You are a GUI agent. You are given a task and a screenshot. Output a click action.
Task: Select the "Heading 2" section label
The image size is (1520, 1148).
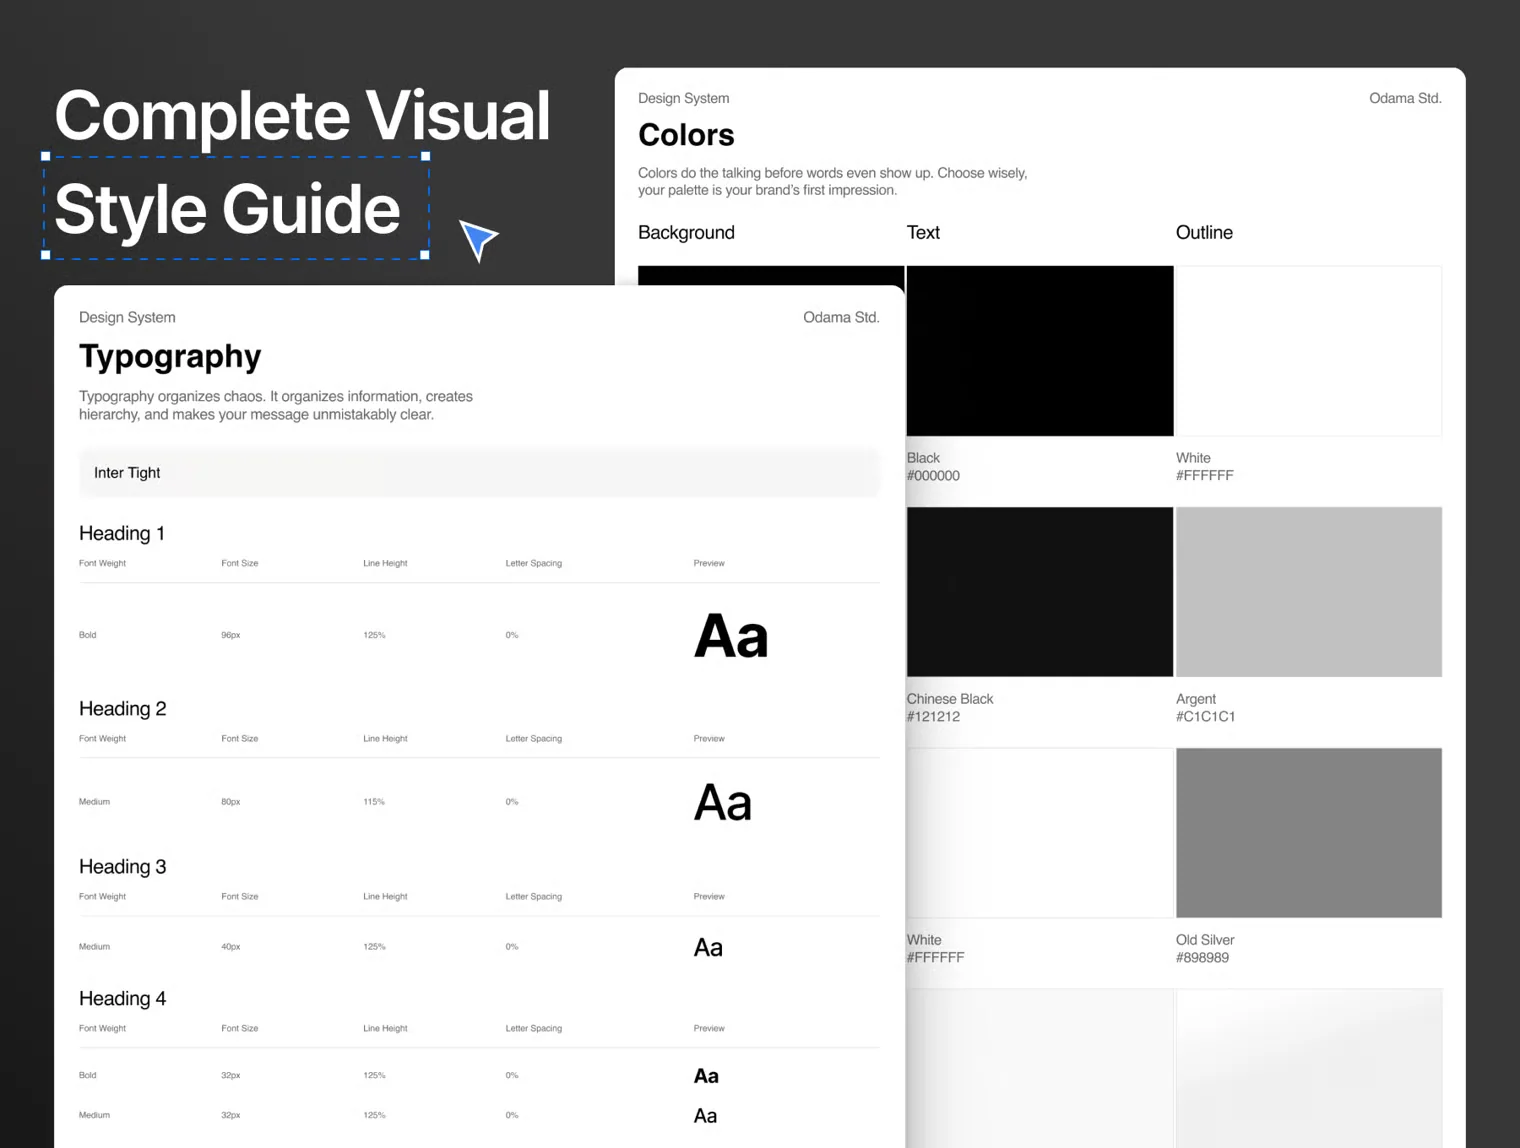123,708
